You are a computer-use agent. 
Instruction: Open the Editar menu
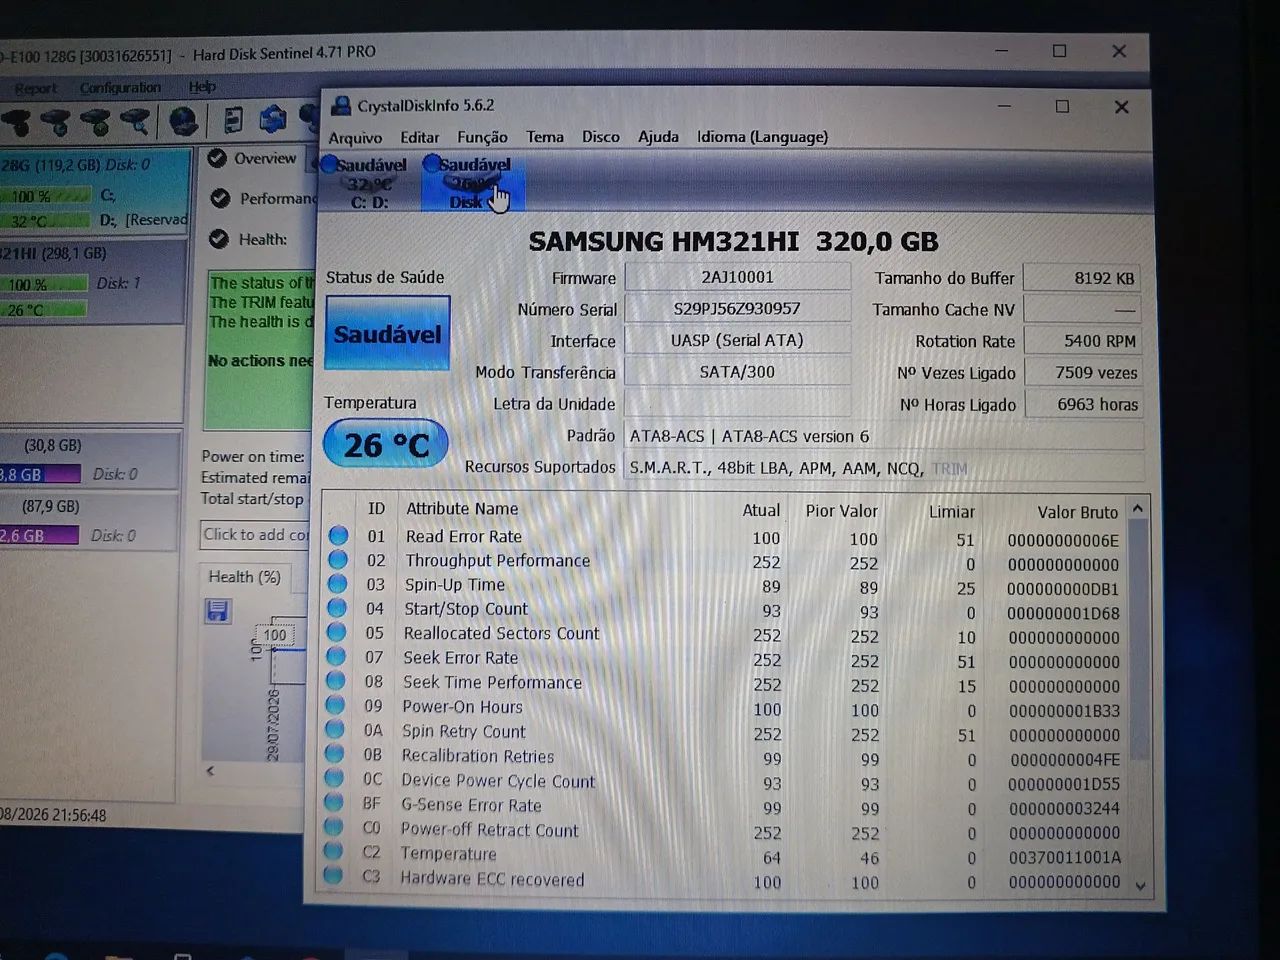(420, 137)
